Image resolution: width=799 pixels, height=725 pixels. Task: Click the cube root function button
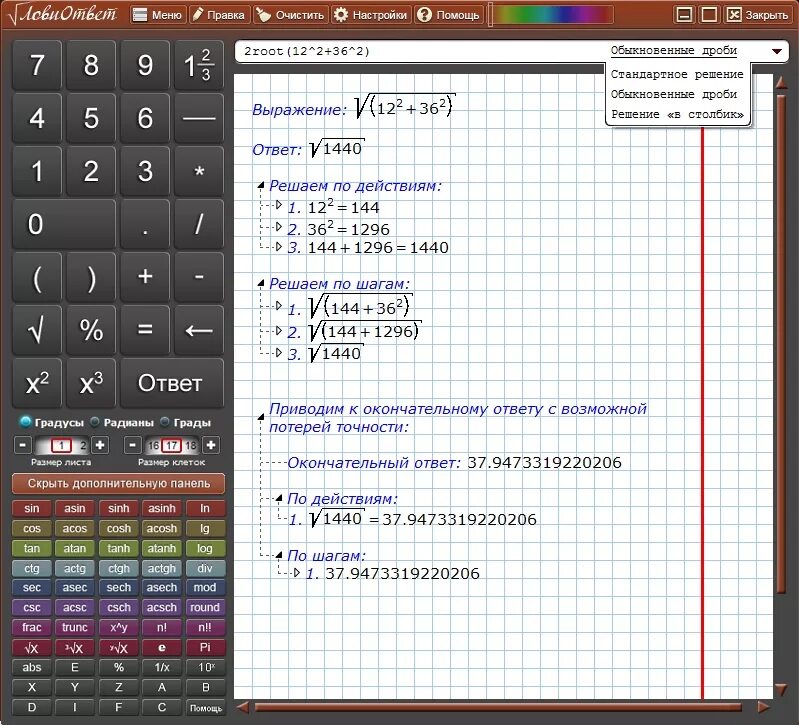pos(75,648)
